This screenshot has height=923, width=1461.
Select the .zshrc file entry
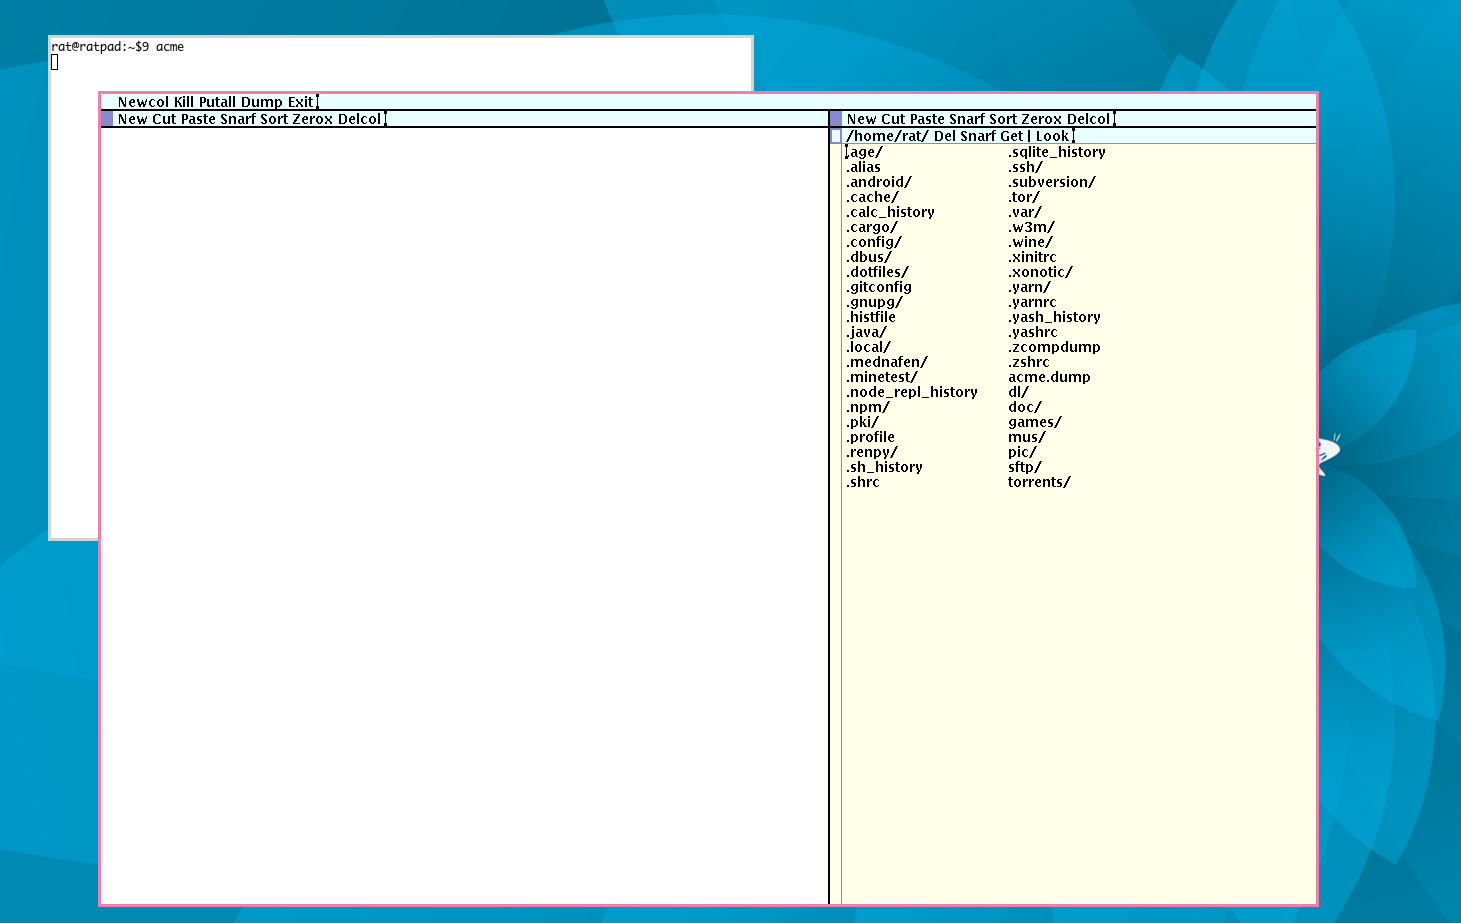[x=1029, y=362]
